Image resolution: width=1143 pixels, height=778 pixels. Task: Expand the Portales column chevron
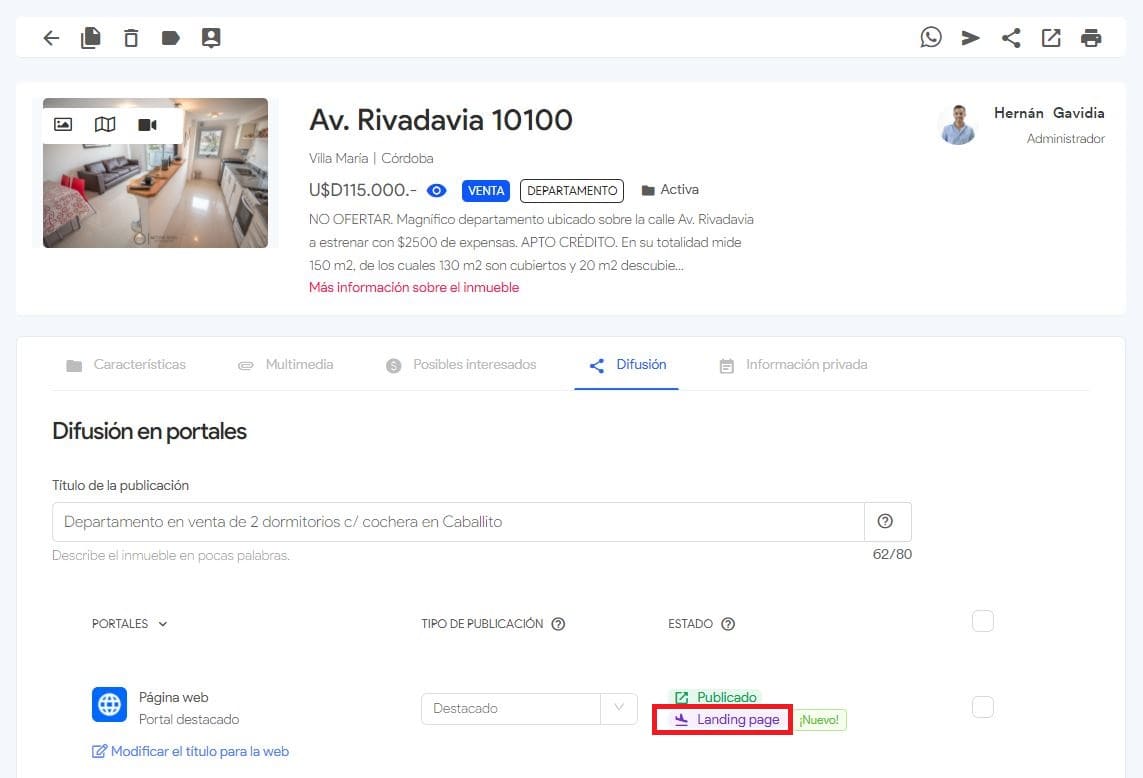[x=163, y=624]
